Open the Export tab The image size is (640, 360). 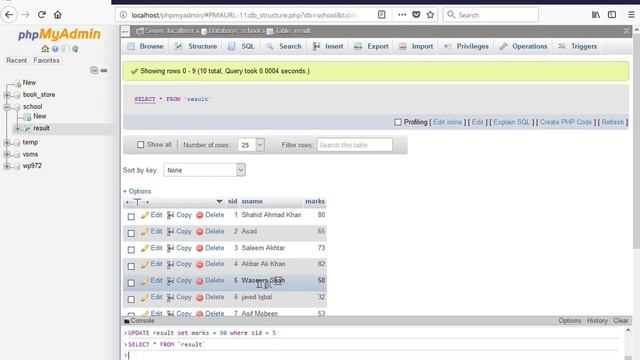pos(371,47)
